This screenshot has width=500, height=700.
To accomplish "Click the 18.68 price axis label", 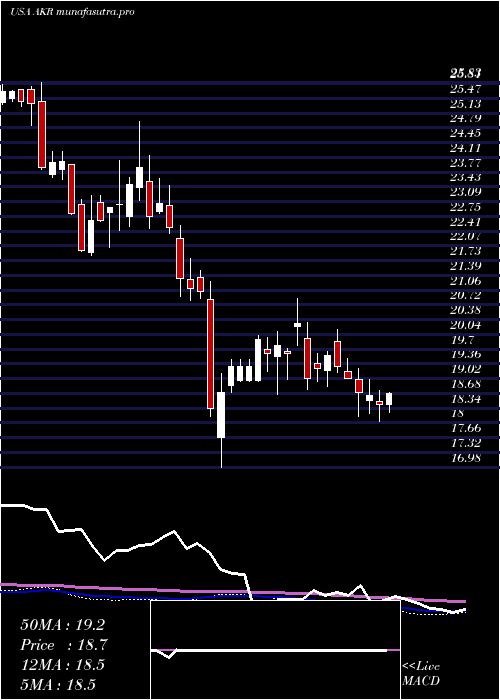I will pos(465,384).
